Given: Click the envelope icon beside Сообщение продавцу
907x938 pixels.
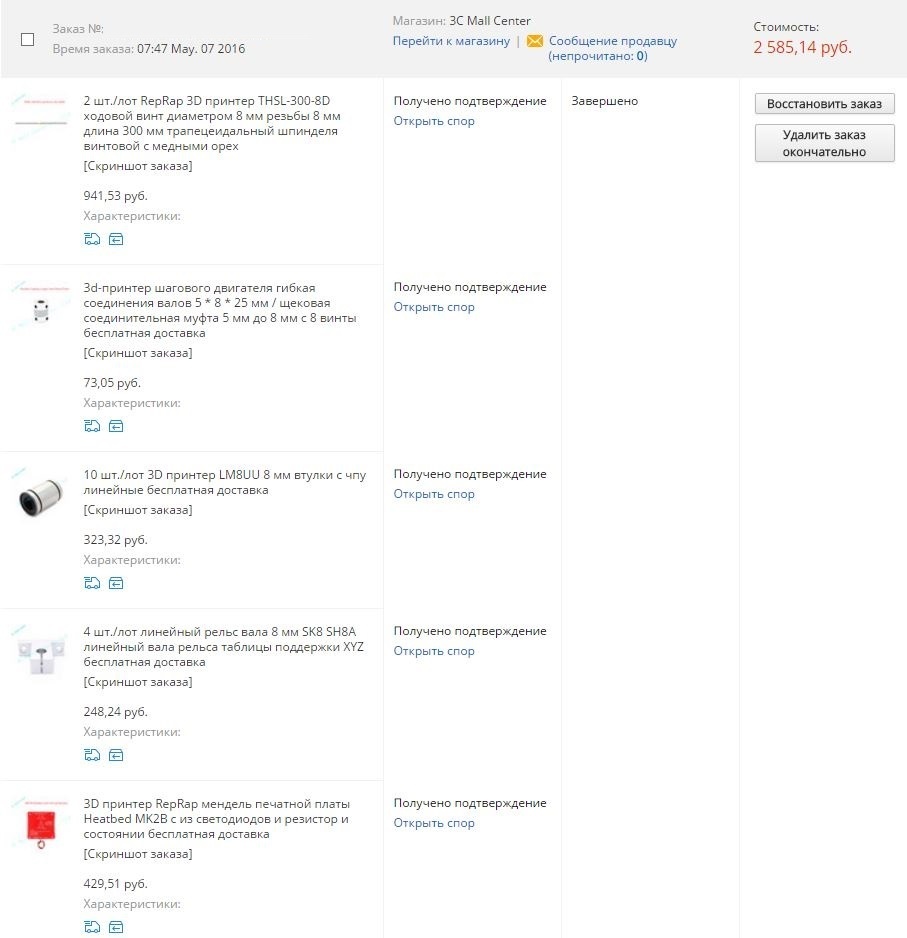Looking at the screenshot, I should 535,41.
